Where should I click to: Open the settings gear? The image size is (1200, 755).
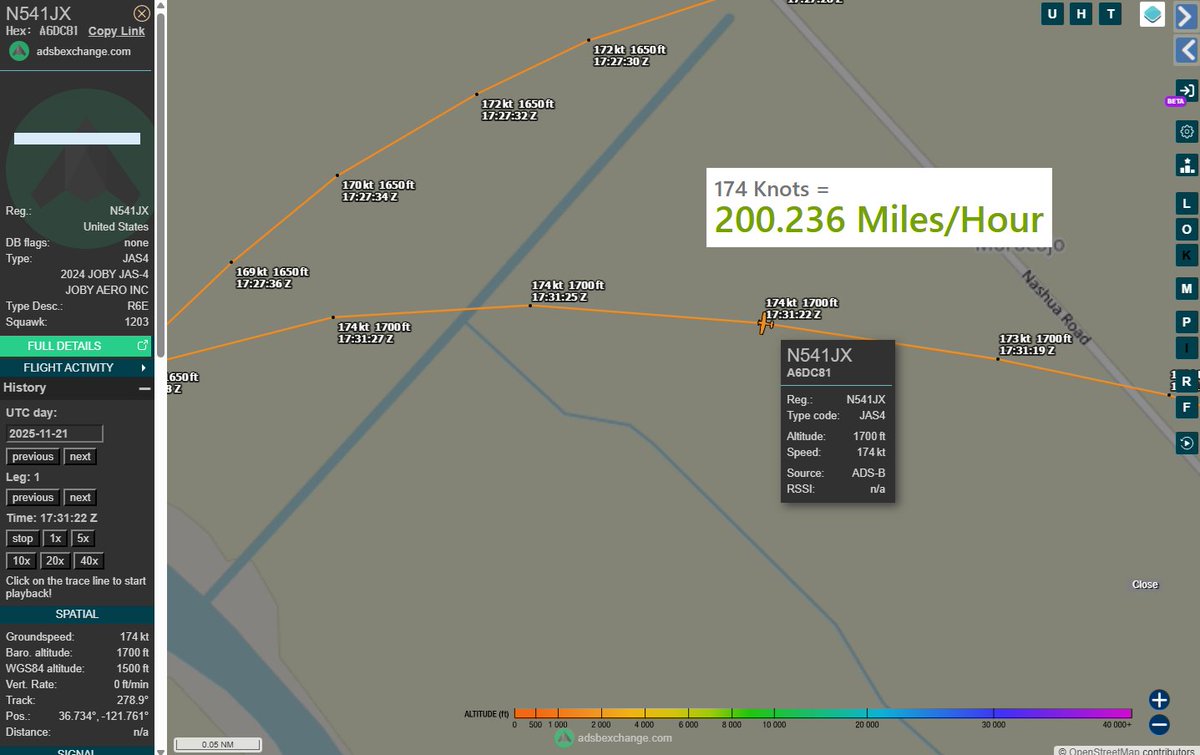[x=1186, y=131]
